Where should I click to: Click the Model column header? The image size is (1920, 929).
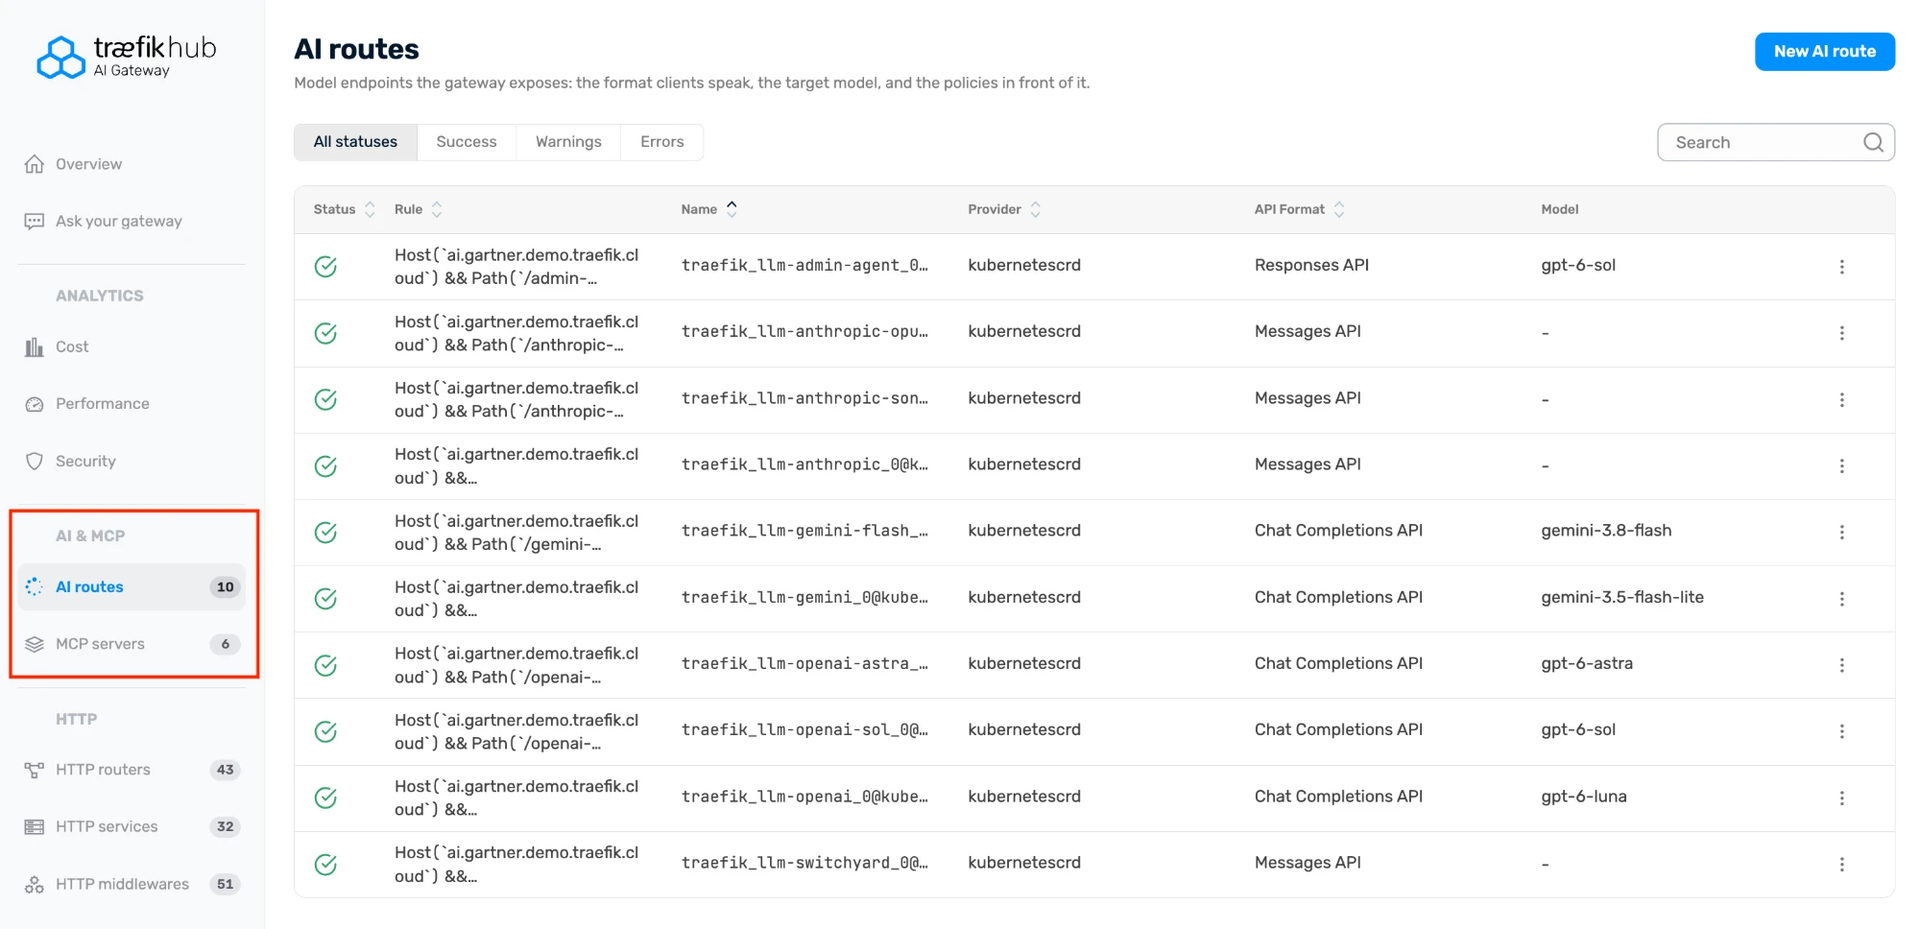[x=1559, y=209]
